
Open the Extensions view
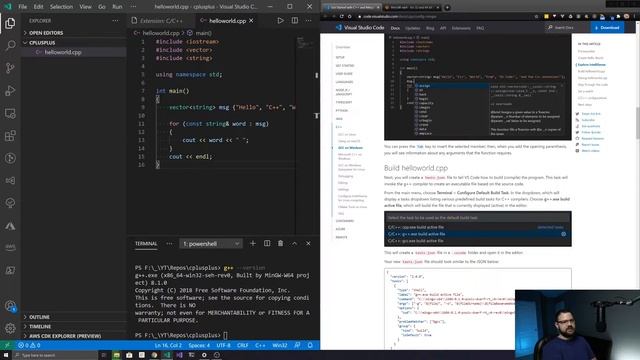click(10, 136)
